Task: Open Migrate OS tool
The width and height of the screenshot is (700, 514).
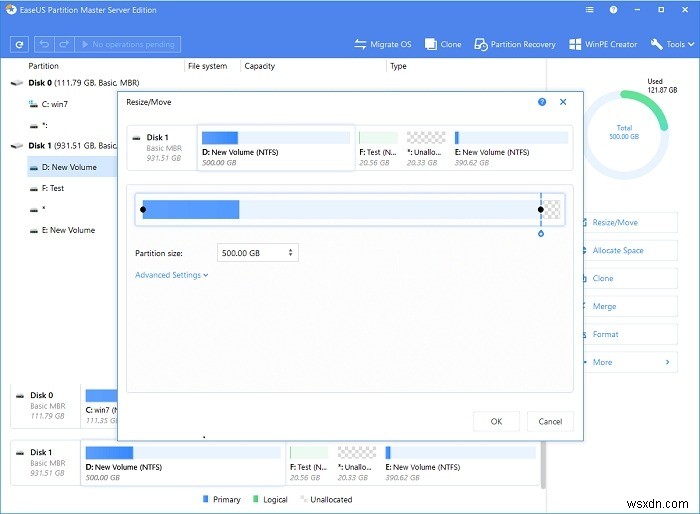Action: 383,44
